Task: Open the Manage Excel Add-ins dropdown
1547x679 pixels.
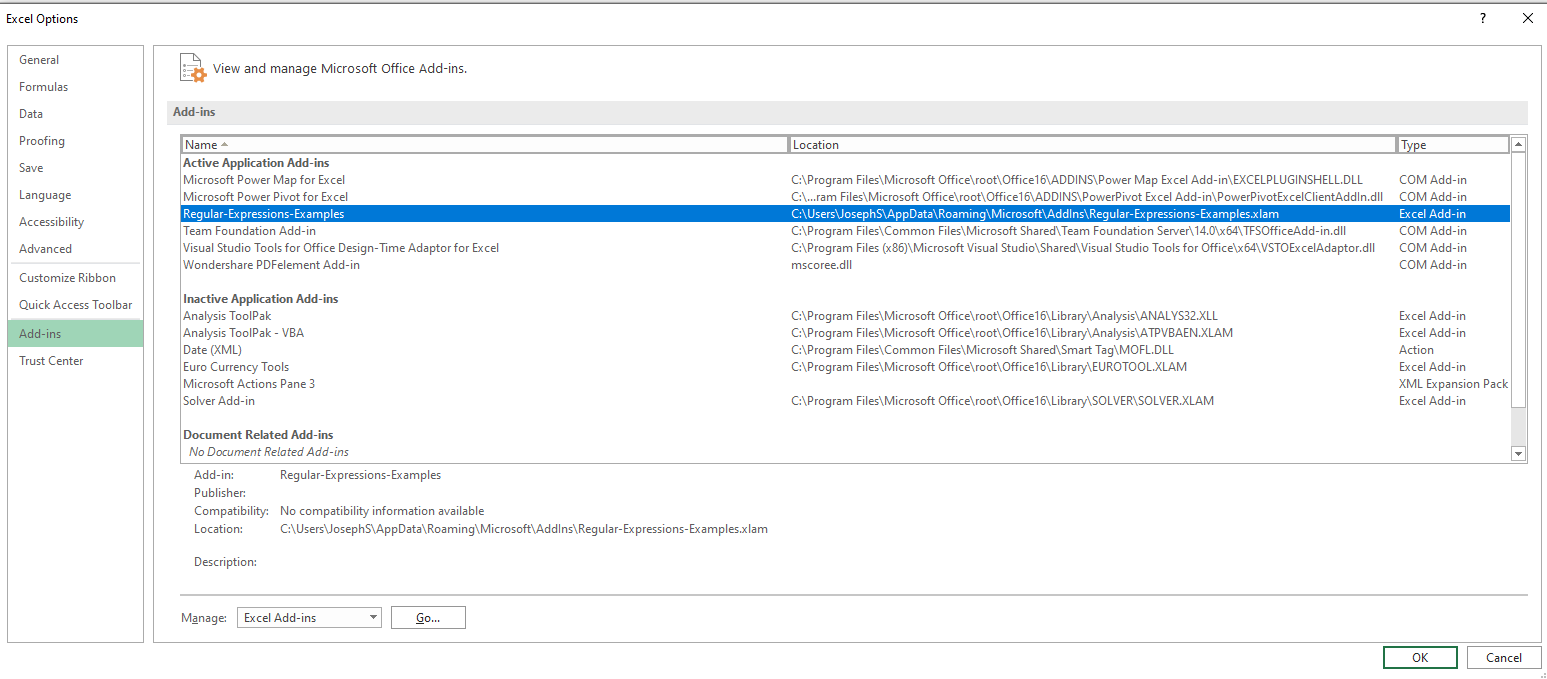Action: coord(309,618)
